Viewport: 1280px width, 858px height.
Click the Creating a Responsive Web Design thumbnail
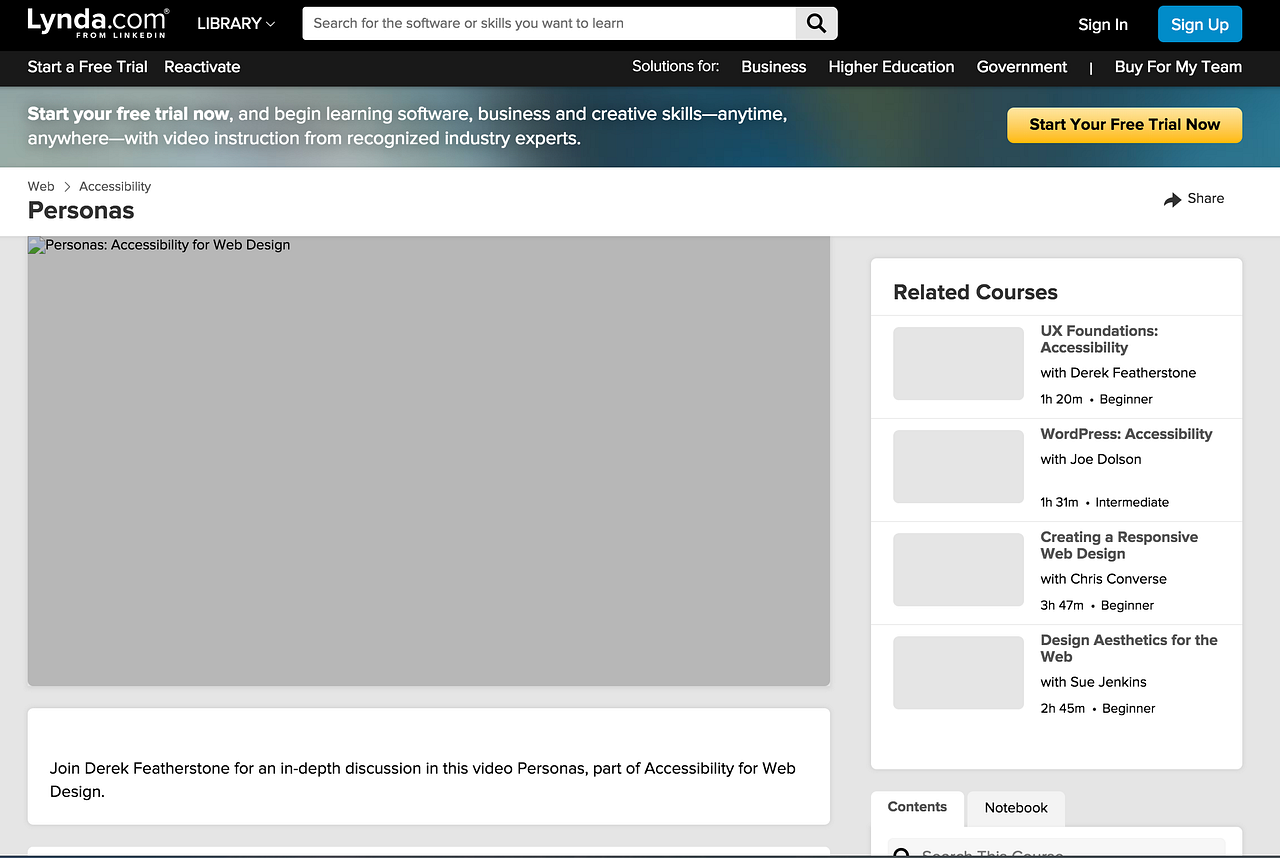[x=957, y=569]
